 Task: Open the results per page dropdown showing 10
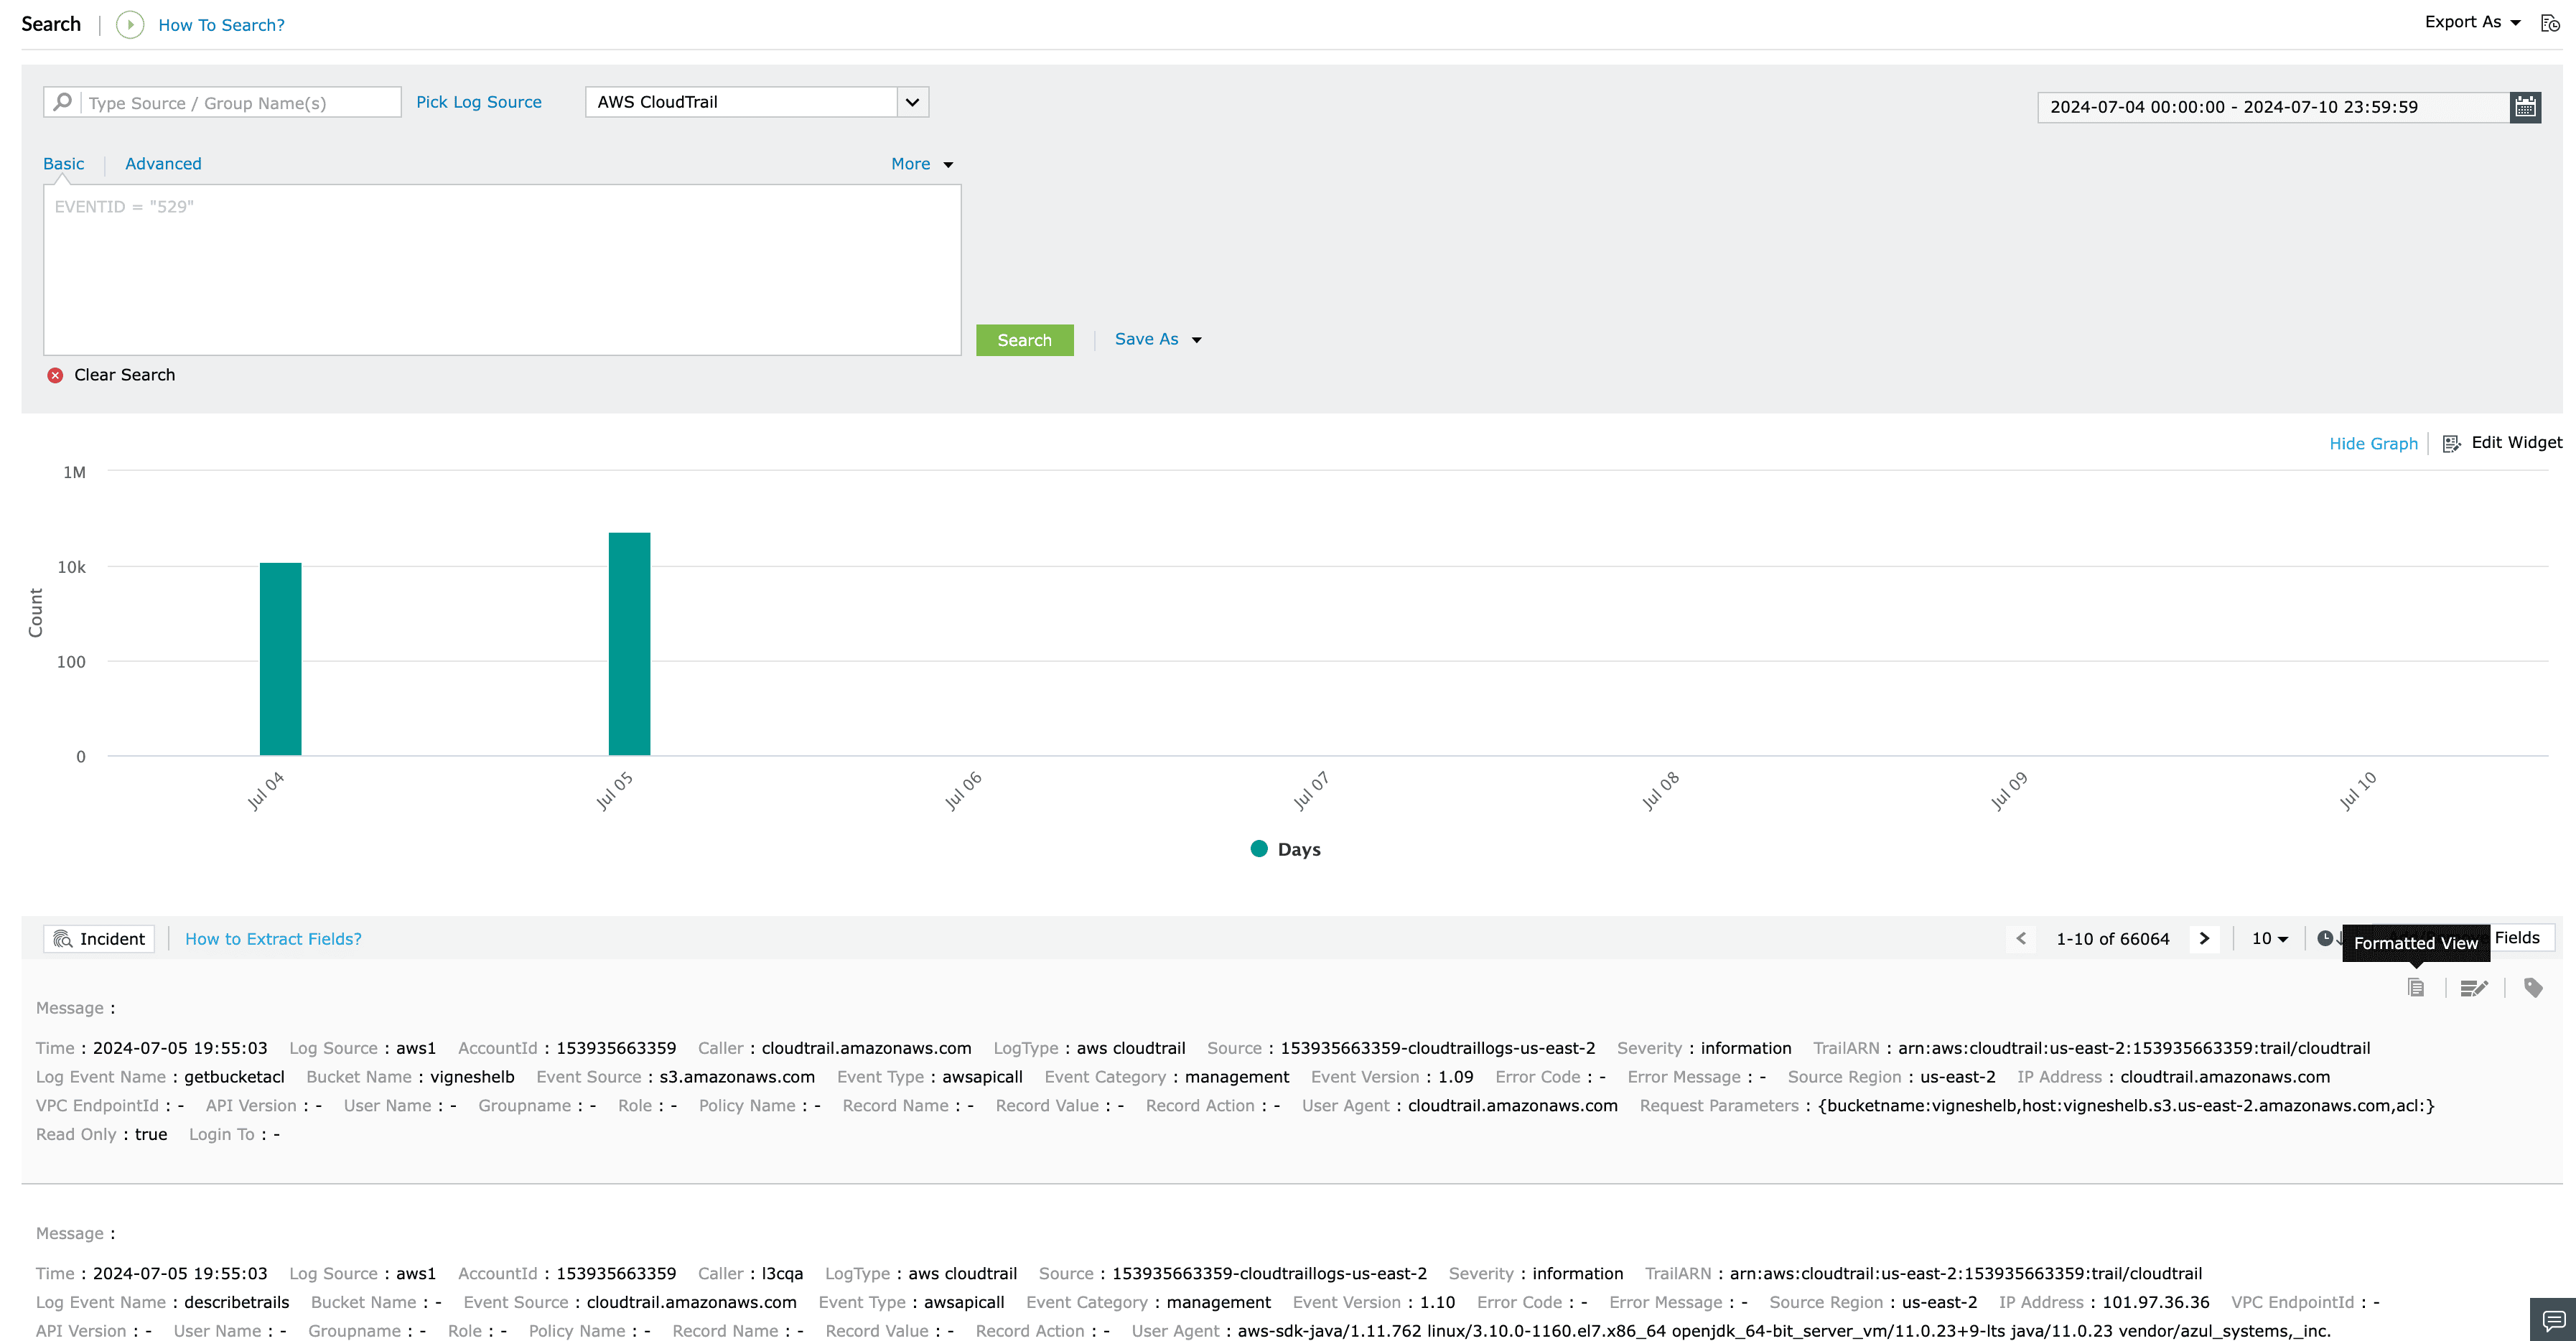click(x=2269, y=938)
